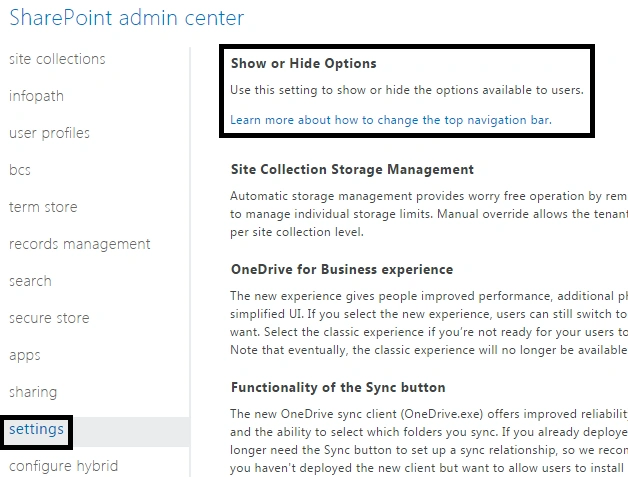
Task: Click Functionality of the Sync button heading
Action: pyautogui.click(x=338, y=387)
